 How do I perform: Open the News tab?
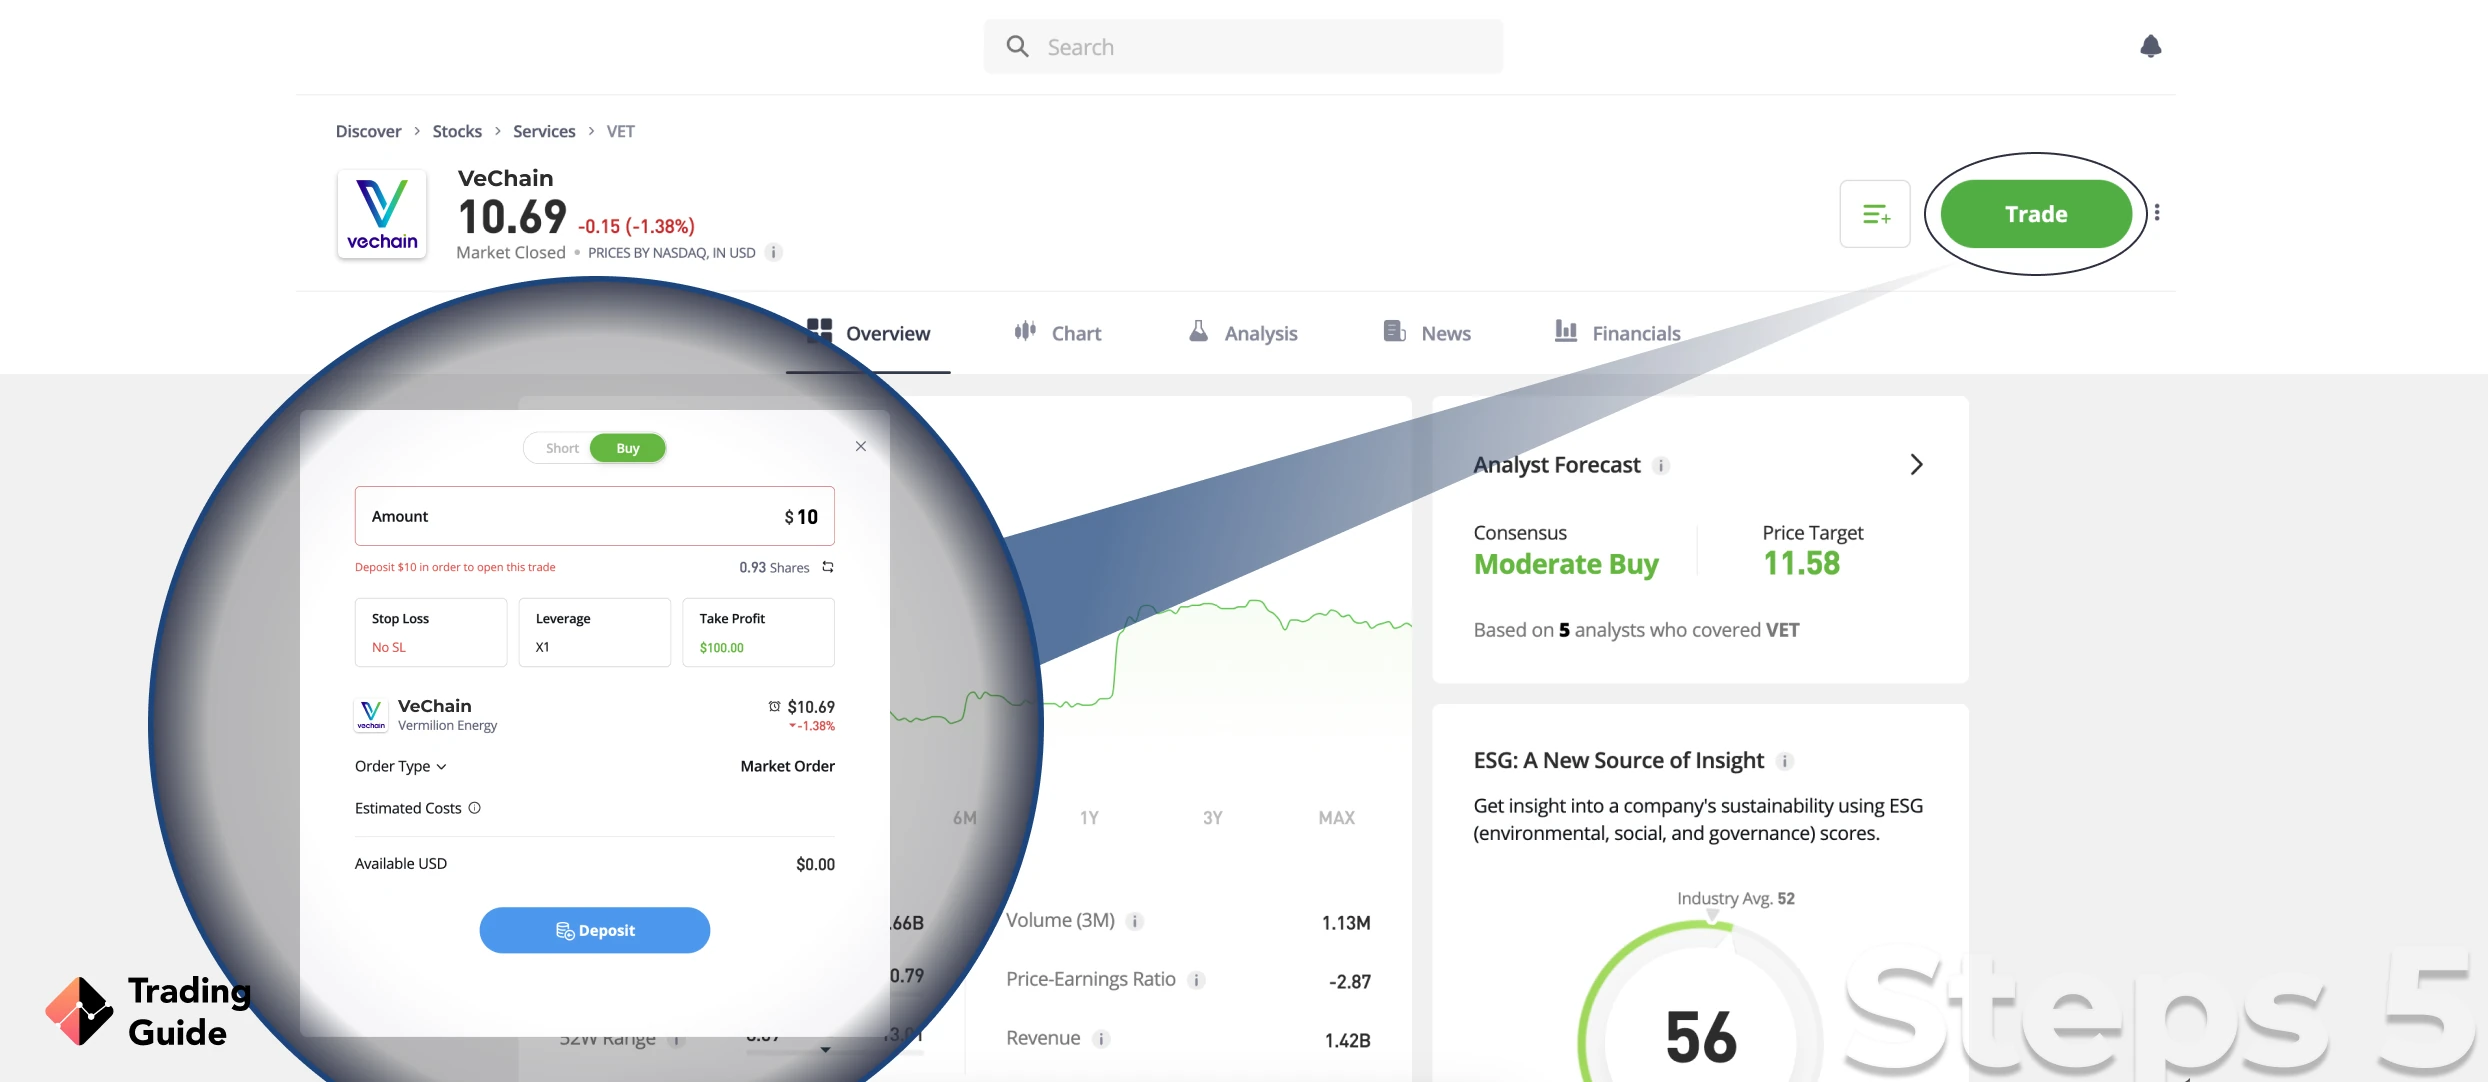point(1427,333)
